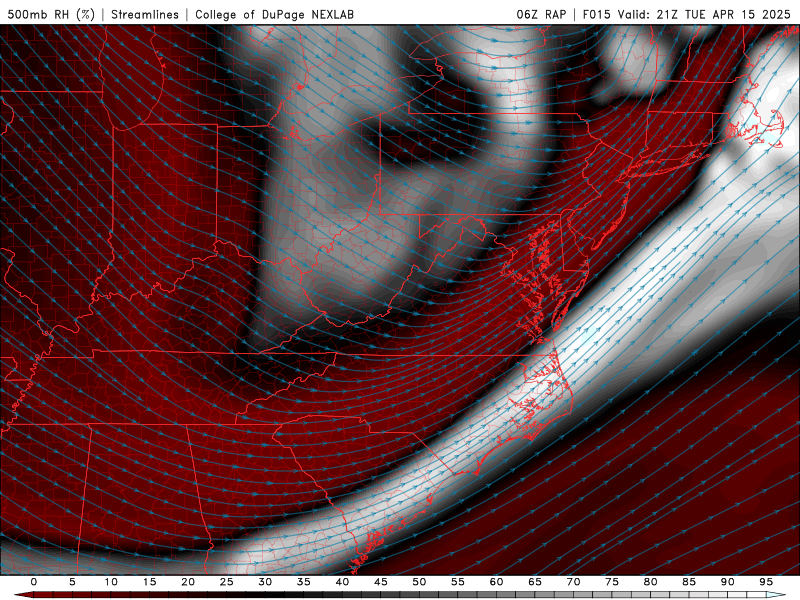800x600 pixels.
Task: Select the "06Z RAP" model run label
Action: pyautogui.click(x=541, y=14)
